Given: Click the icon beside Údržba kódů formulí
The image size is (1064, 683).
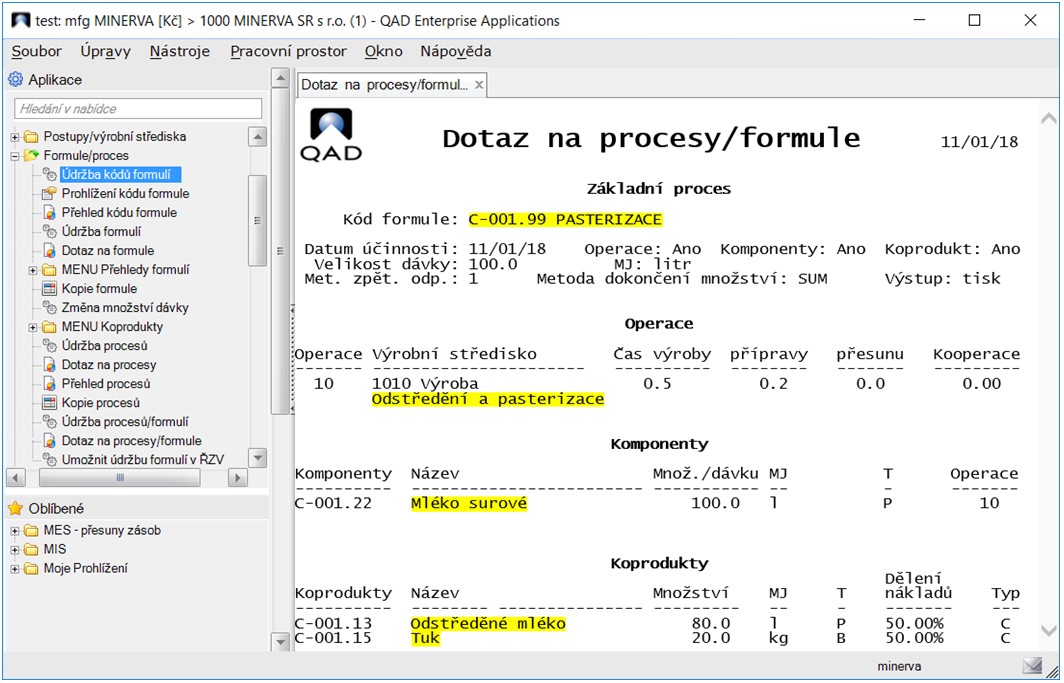Looking at the screenshot, I should [x=50, y=174].
